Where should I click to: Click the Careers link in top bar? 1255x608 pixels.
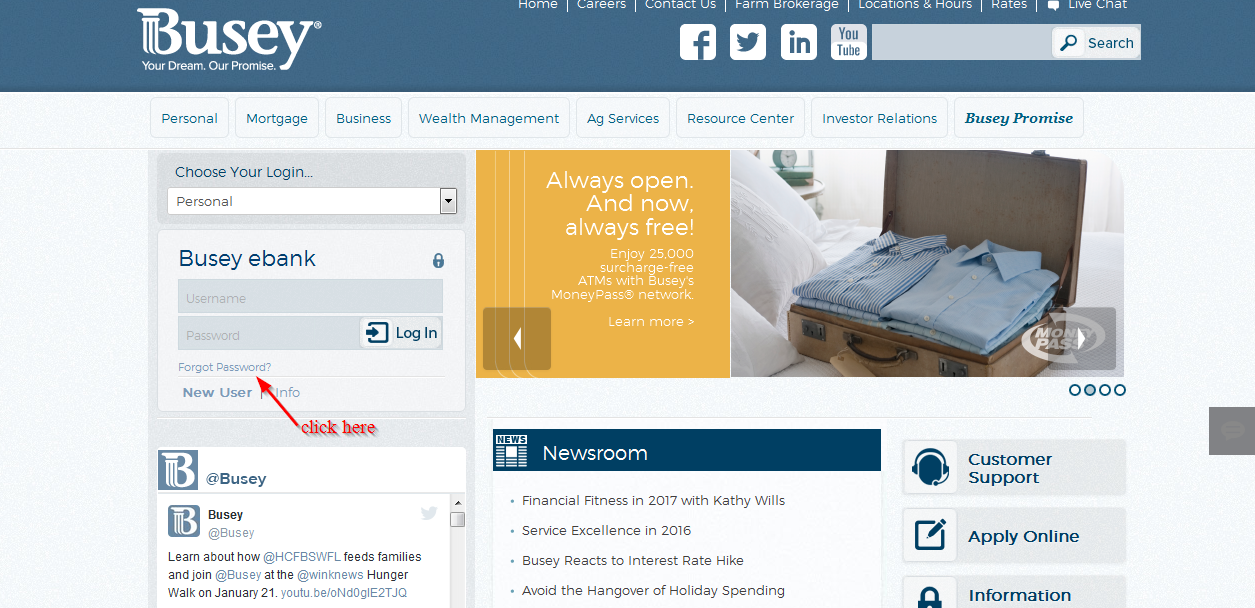pos(601,5)
